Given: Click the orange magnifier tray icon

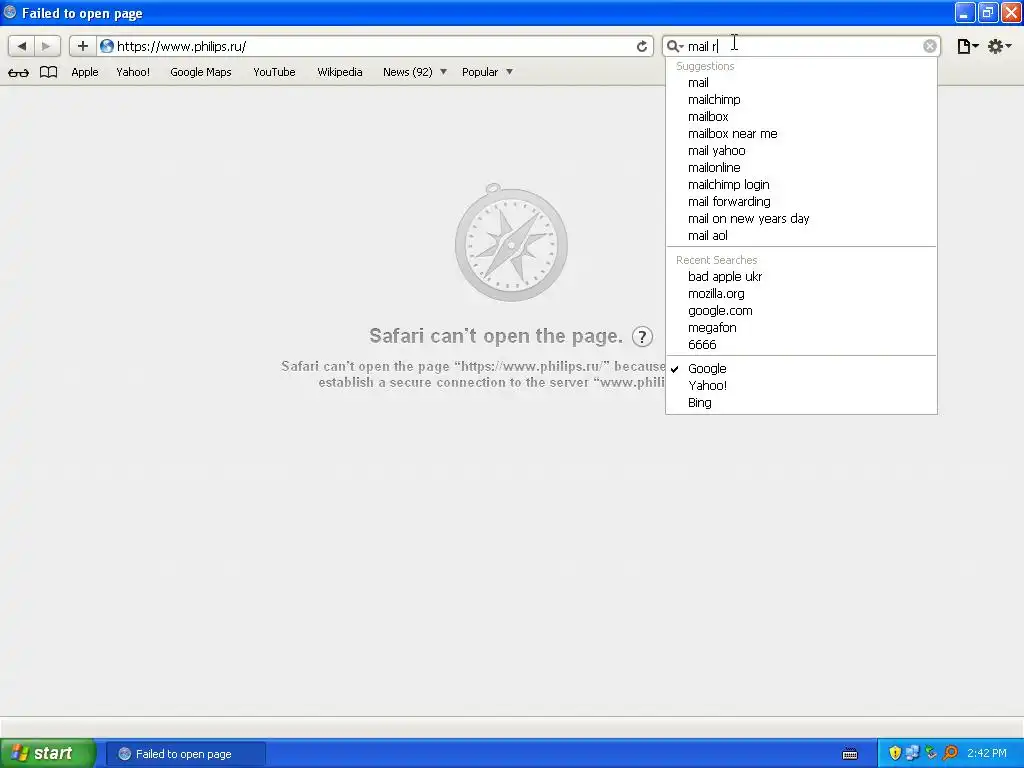Looking at the screenshot, I should coord(950,754).
